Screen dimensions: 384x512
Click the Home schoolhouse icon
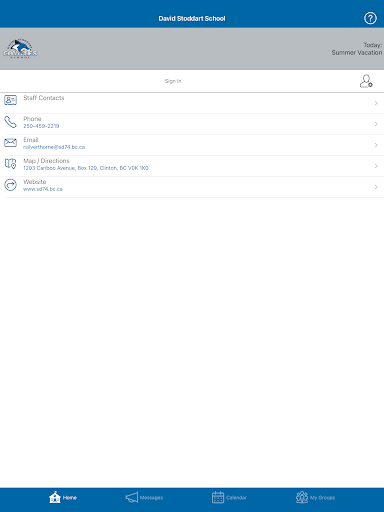(x=55, y=497)
